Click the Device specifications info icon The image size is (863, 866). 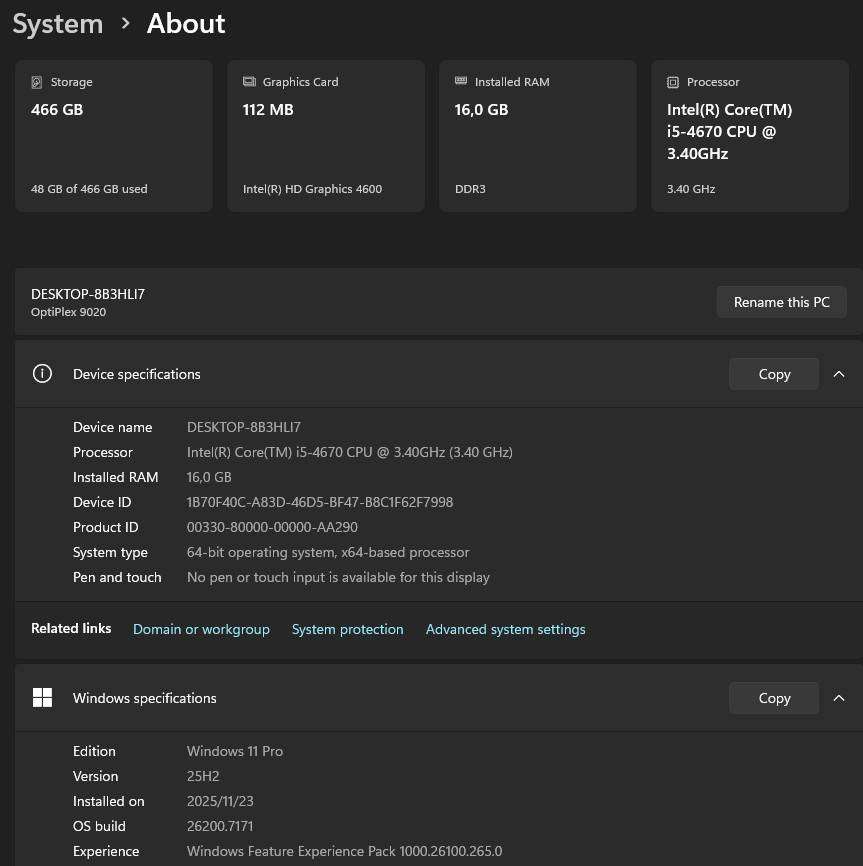click(x=42, y=373)
